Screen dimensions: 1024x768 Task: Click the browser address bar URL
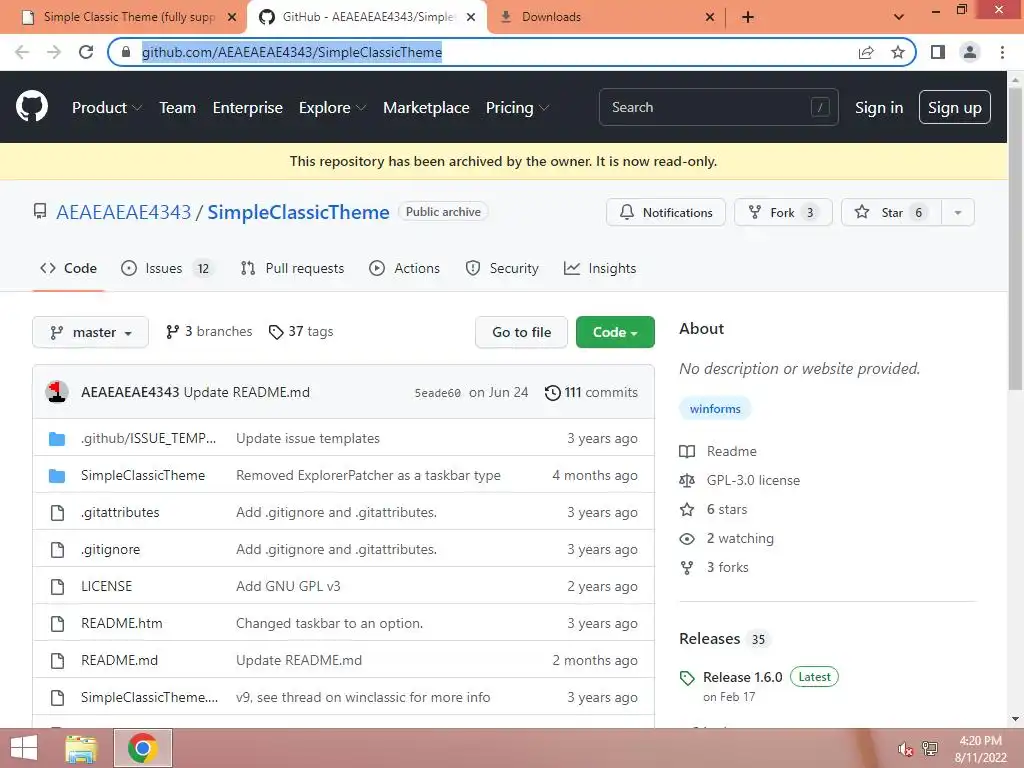click(292, 52)
